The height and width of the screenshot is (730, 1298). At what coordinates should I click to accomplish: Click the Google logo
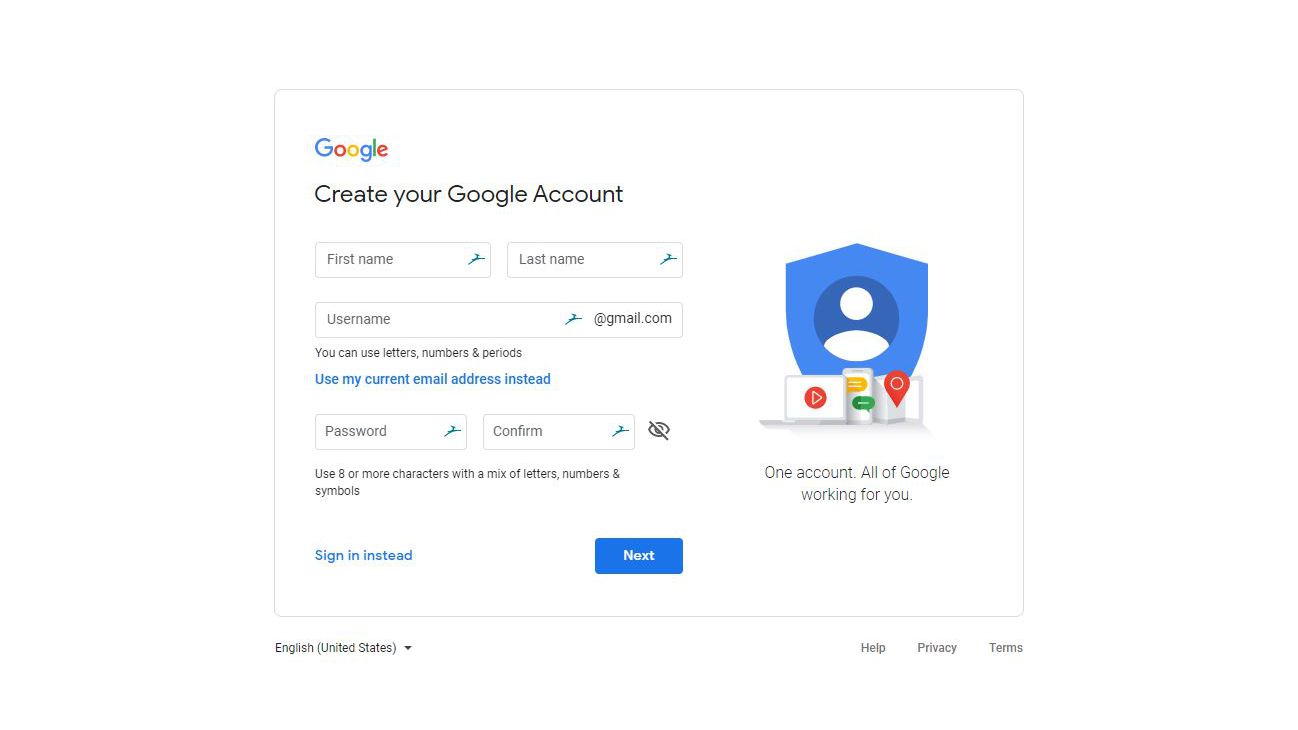click(x=351, y=149)
